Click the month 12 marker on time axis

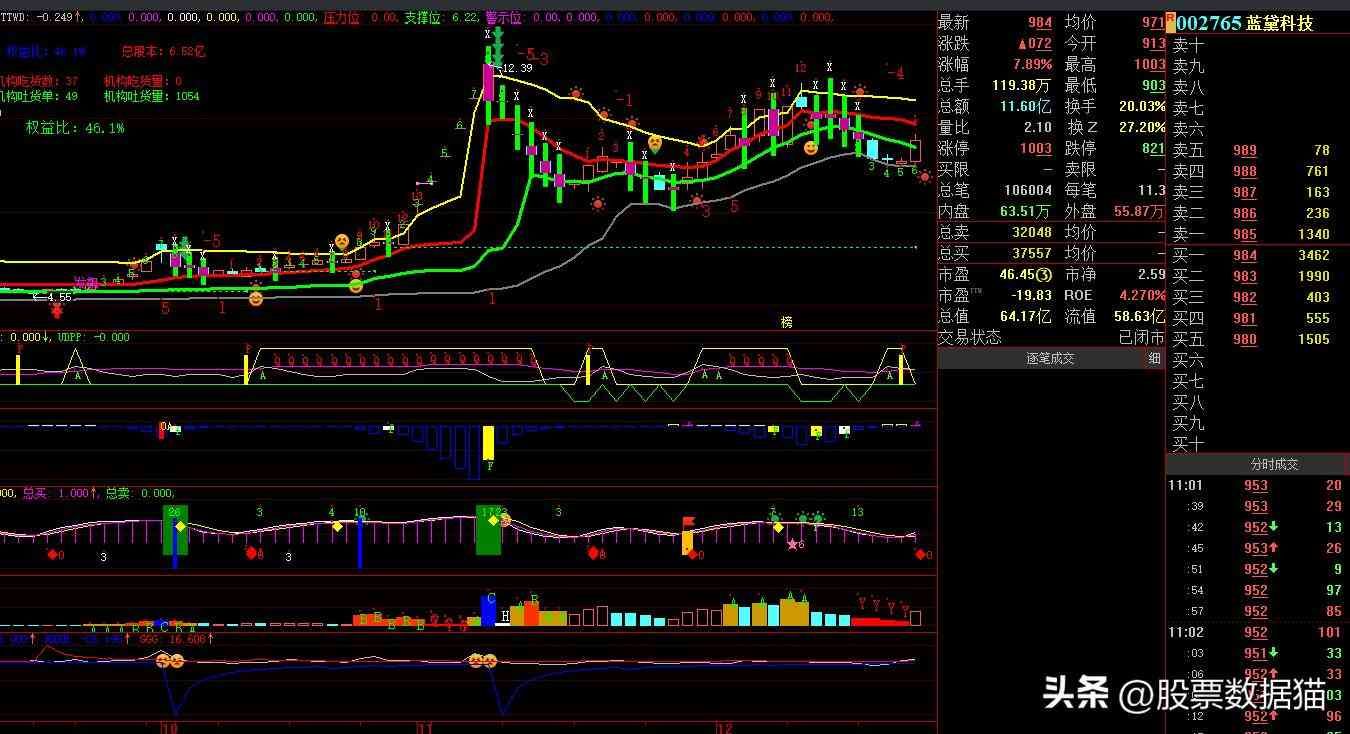pyautogui.click(x=726, y=726)
